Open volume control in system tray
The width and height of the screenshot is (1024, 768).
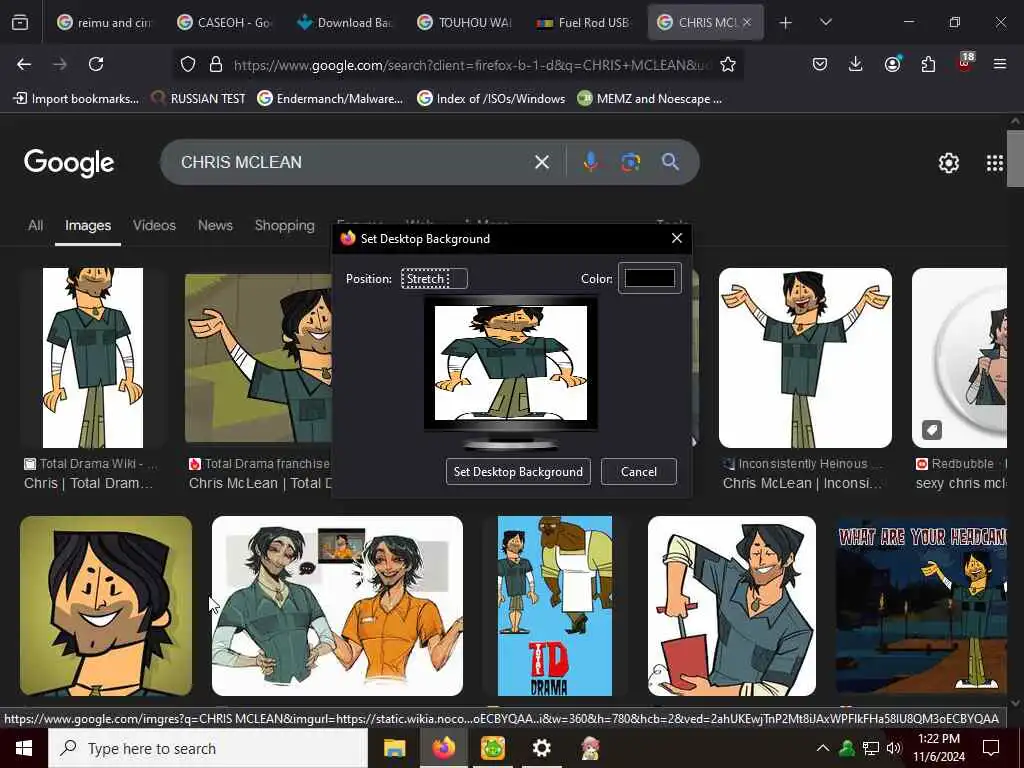click(894, 748)
